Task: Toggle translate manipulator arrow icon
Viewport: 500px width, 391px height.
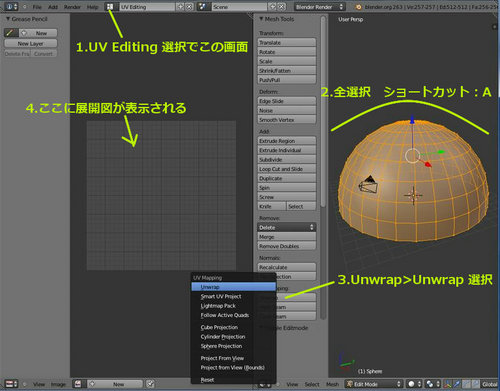Action: (457, 384)
